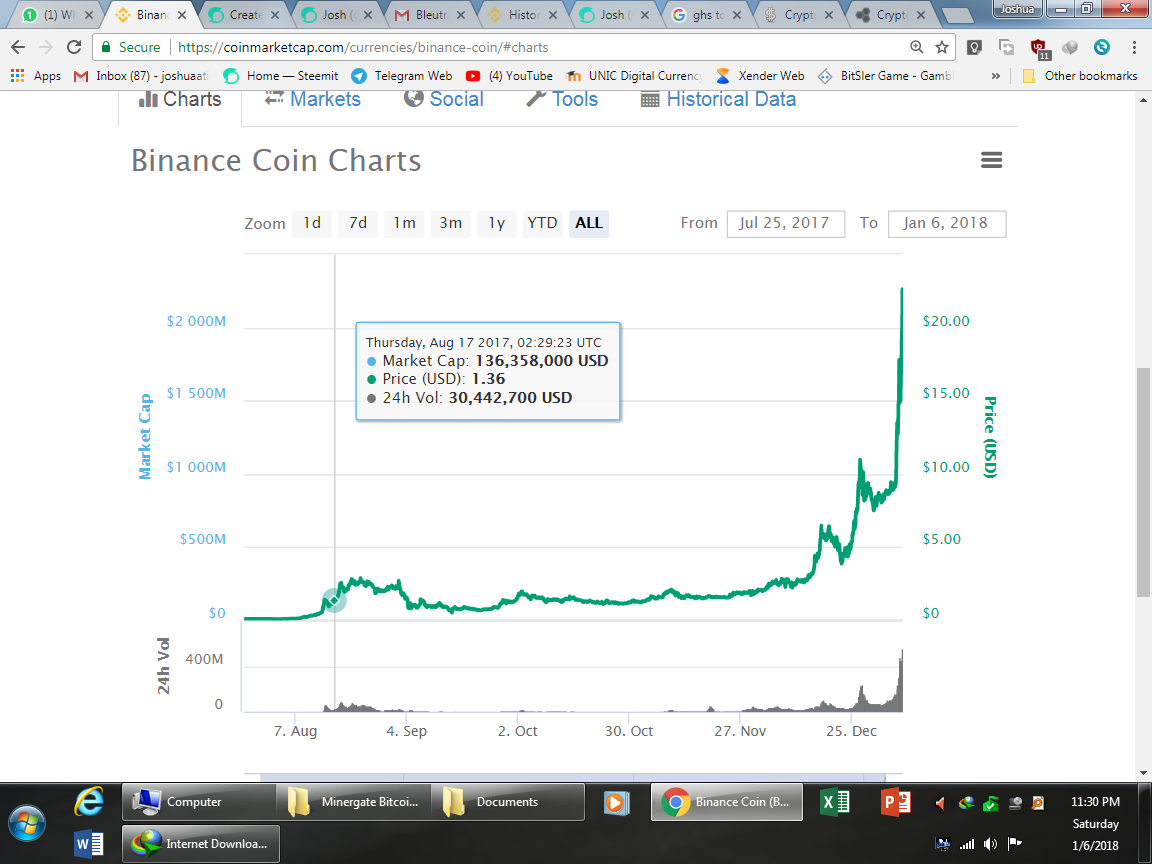Switch to the Markets tab
Screen dimensions: 1152x864
313,99
